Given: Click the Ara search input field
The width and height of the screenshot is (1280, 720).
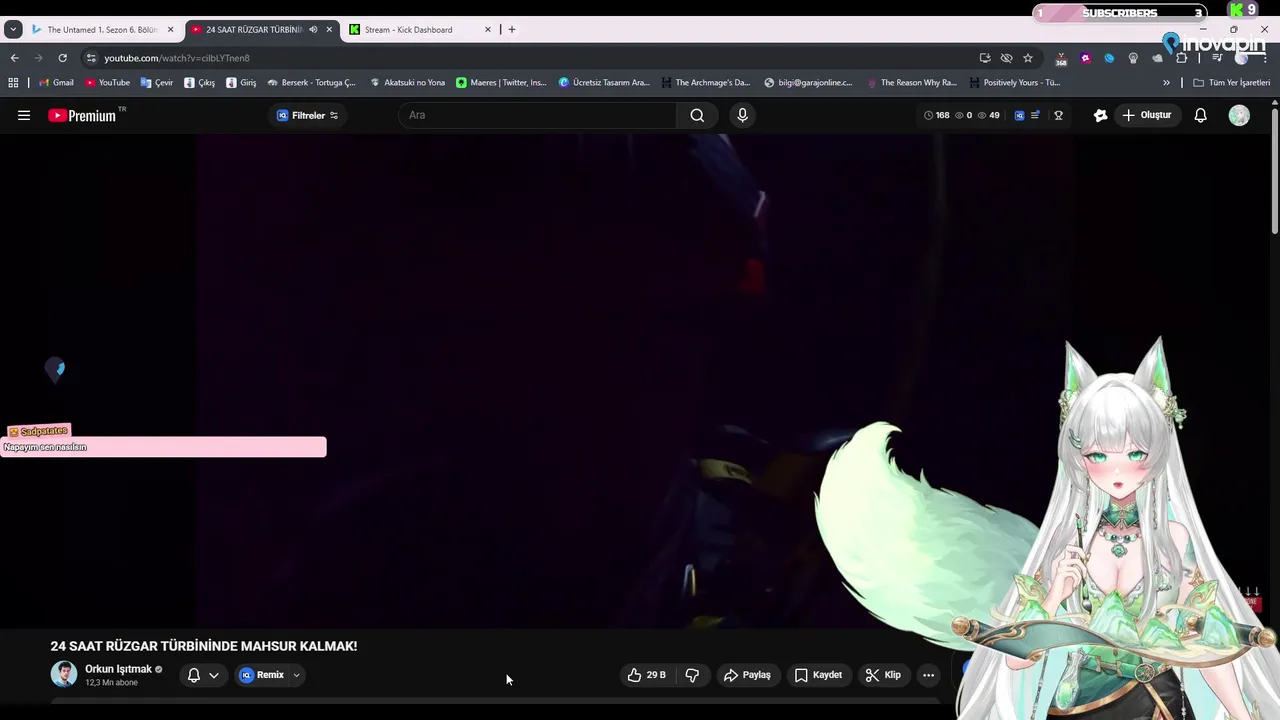Looking at the screenshot, I should (x=538, y=115).
